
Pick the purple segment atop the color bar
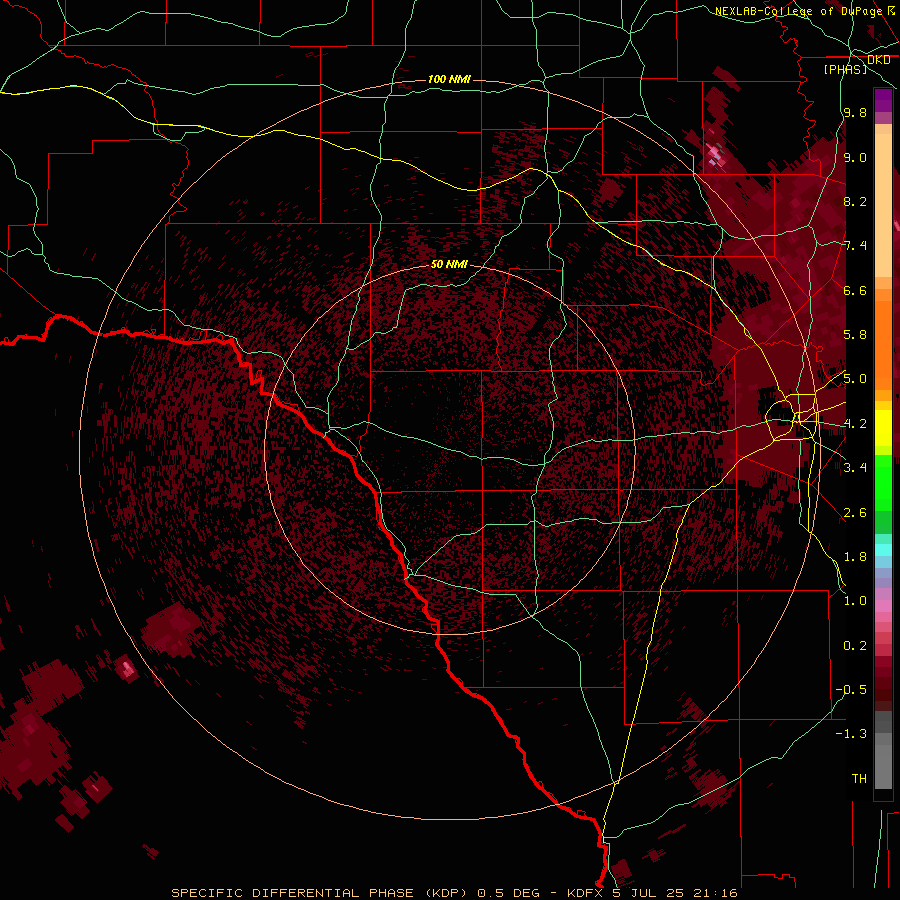[883, 100]
